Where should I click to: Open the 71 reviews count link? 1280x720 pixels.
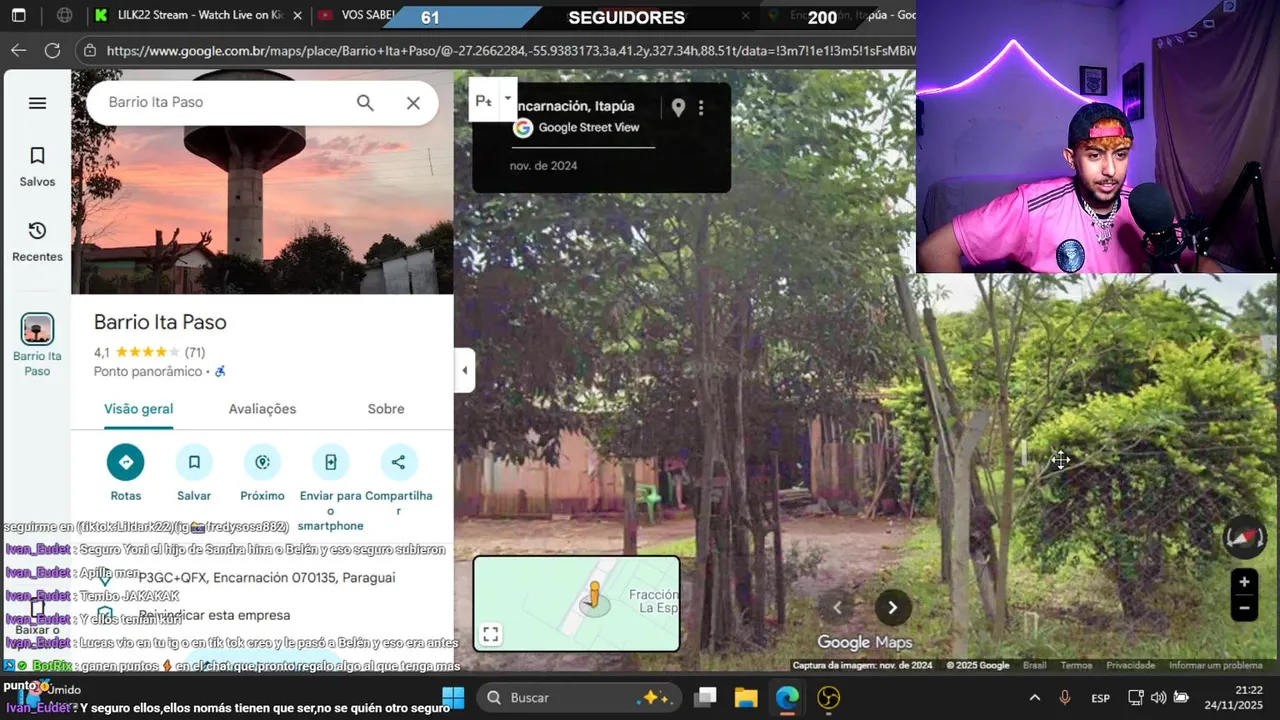point(195,352)
